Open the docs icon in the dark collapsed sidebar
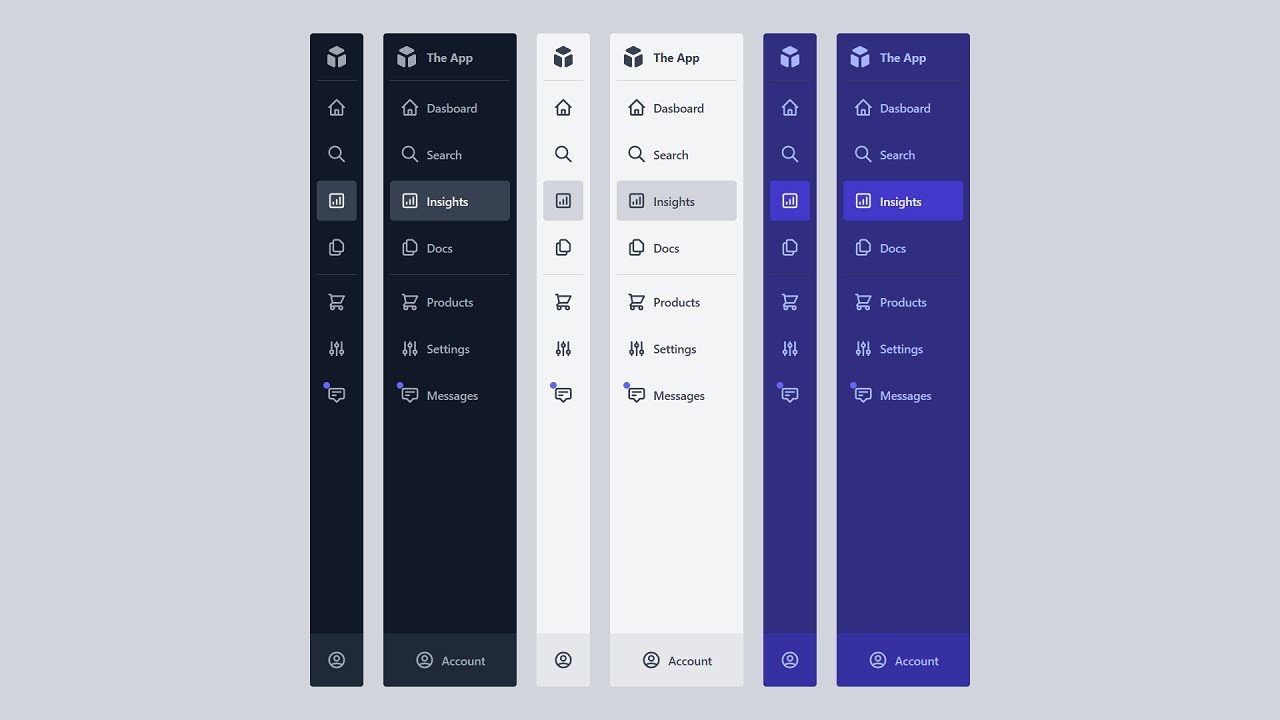This screenshot has width=1280, height=720. point(337,247)
